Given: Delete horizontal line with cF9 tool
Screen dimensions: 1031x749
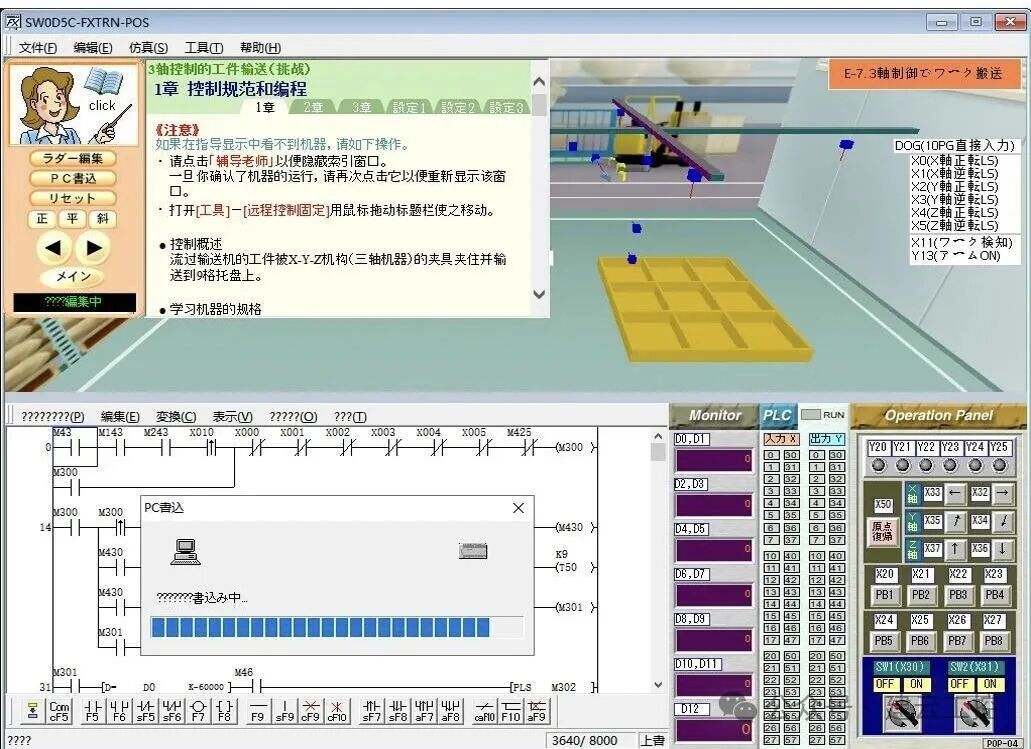Looking at the screenshot, I should [310, 711].
